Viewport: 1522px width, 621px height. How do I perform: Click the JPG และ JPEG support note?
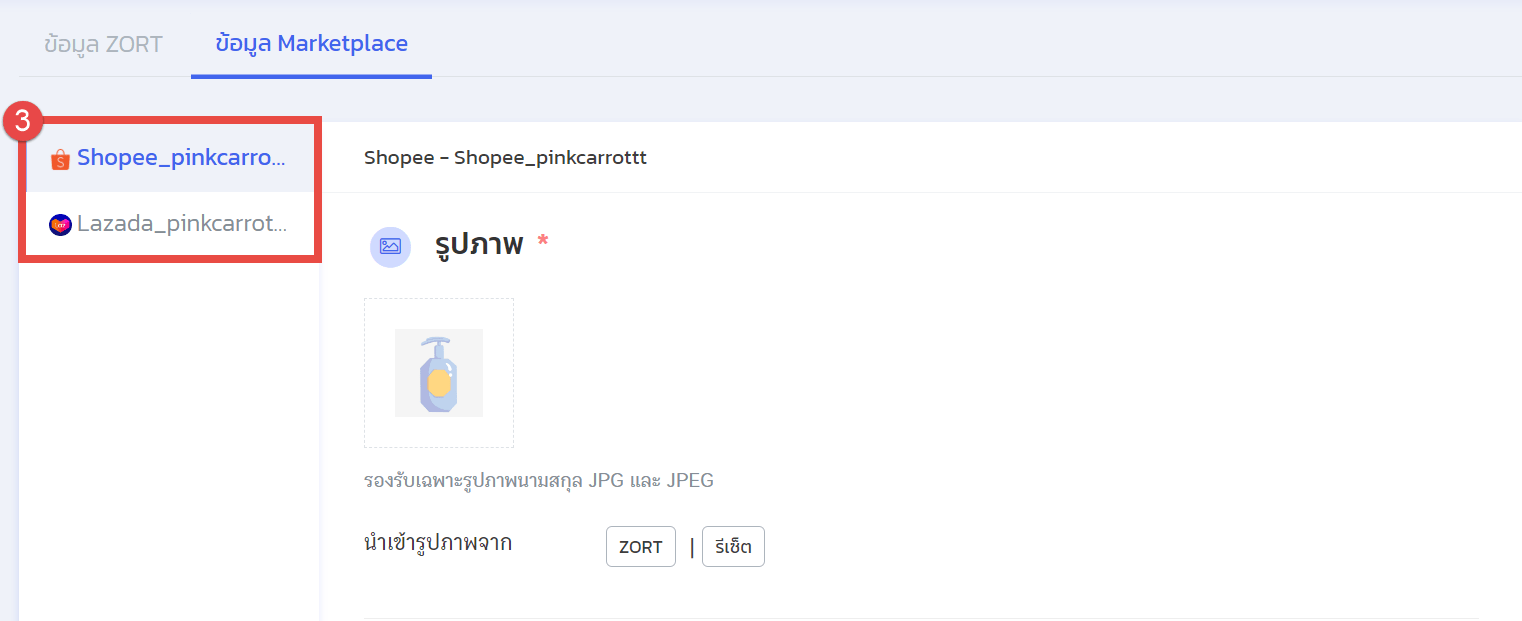[539, 480]
